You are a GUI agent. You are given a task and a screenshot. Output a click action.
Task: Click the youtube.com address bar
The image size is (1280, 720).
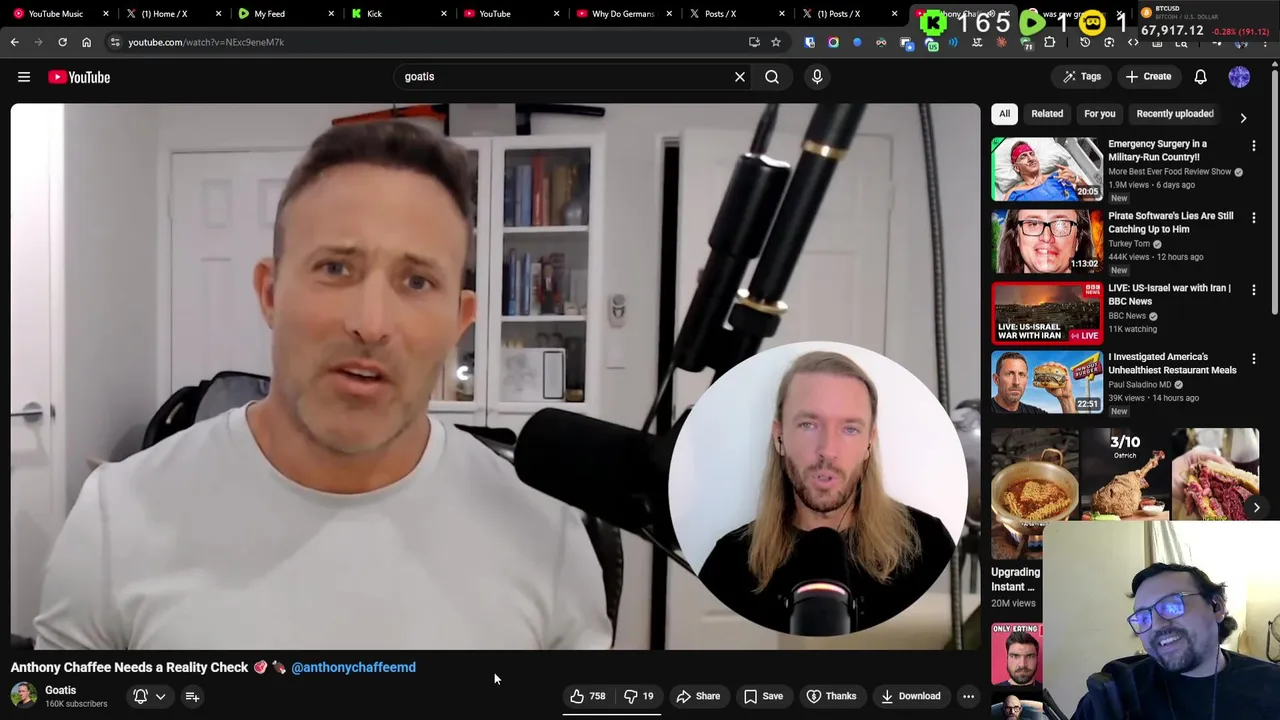[x=430, y=42]
